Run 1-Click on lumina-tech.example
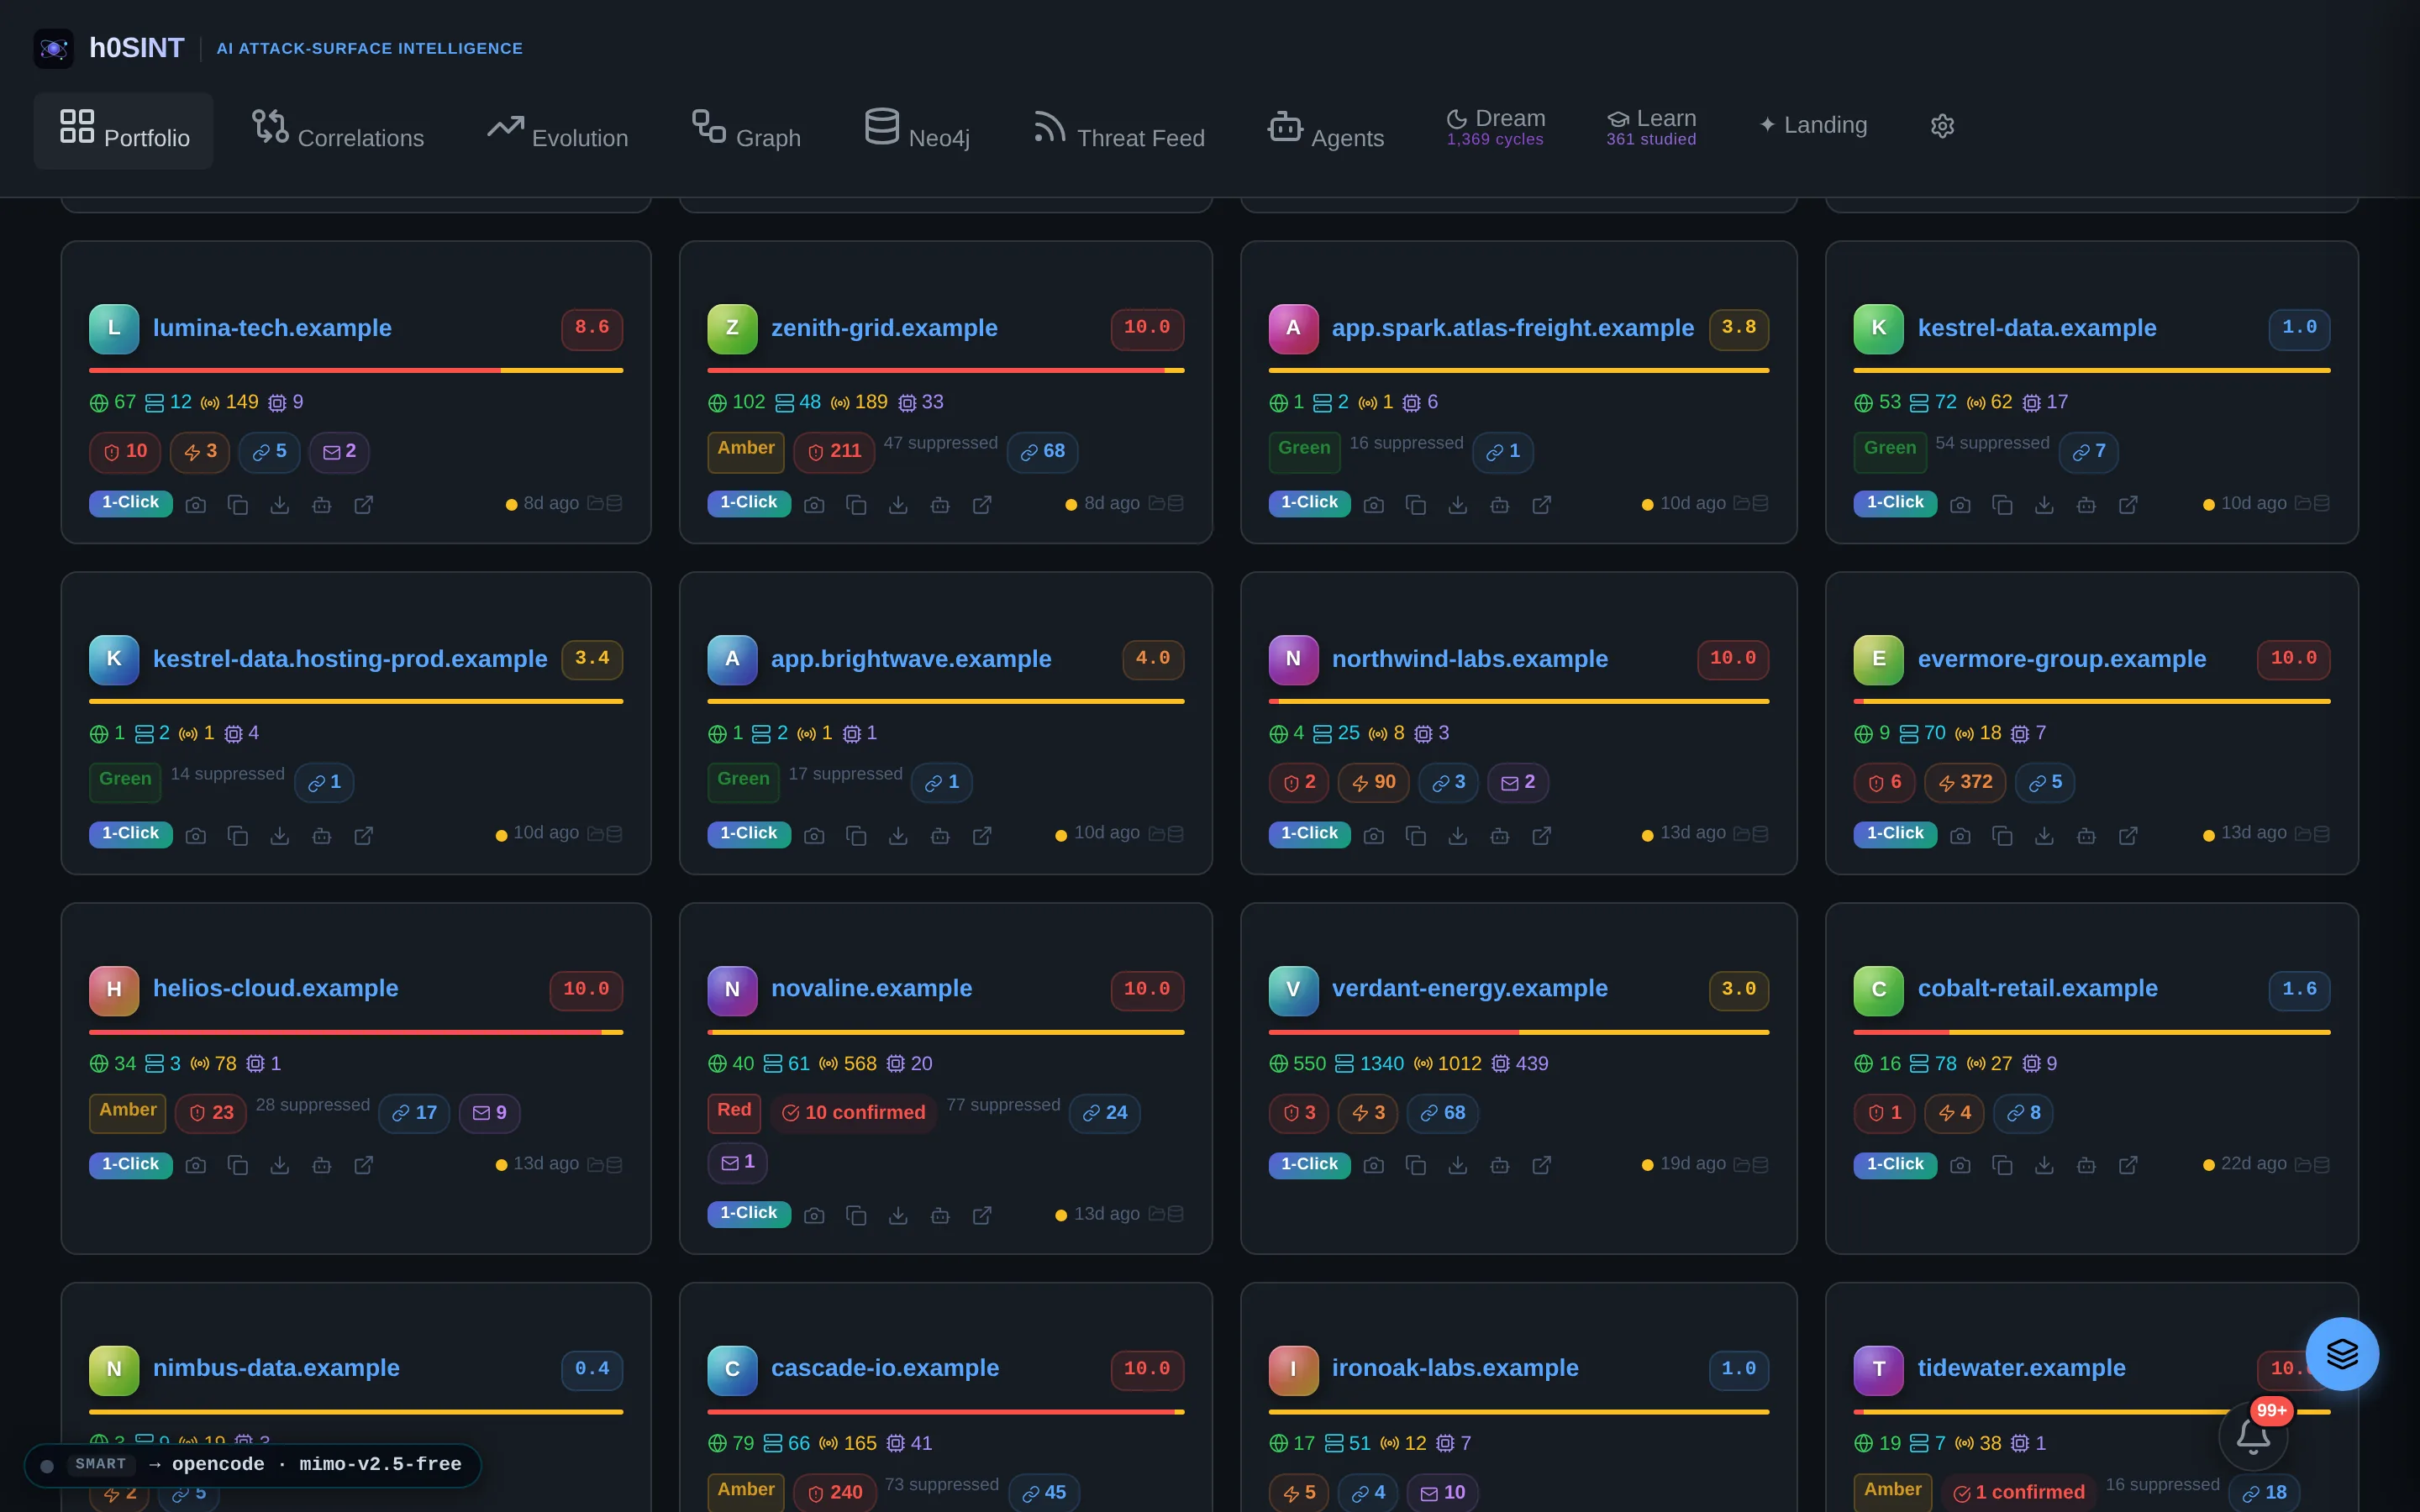 [131, 503]
